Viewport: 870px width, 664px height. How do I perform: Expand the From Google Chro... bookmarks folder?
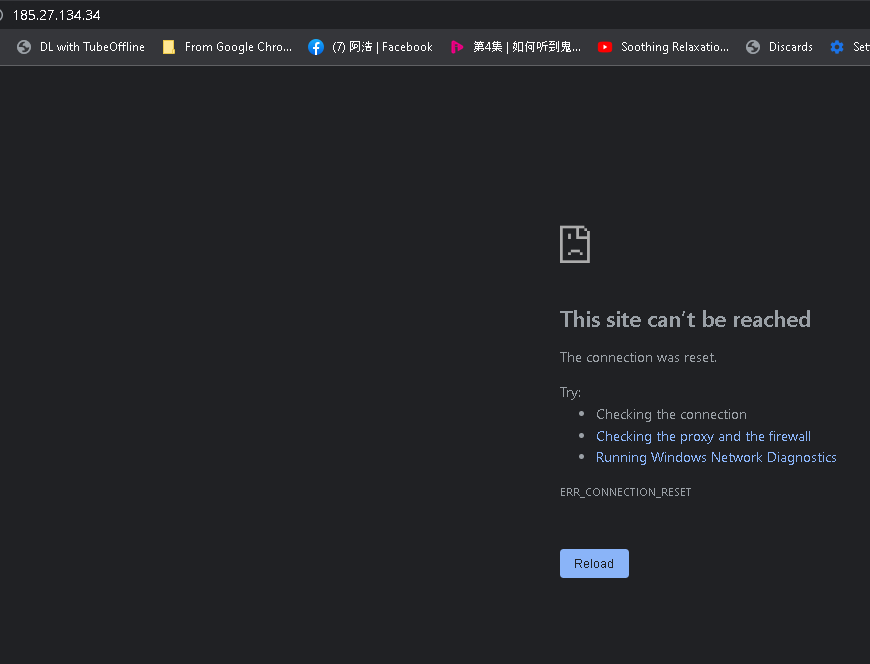[238, 47]
